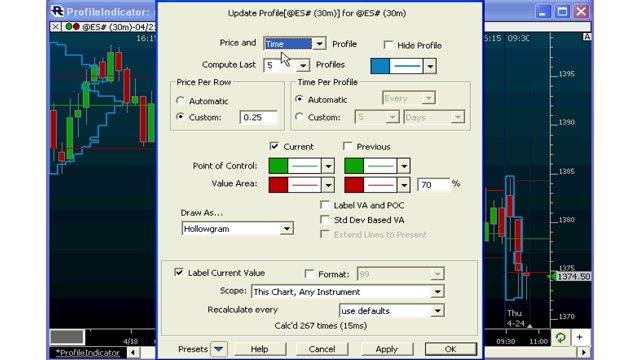
Task: Click scroll-left arrow next to ProfileIndicator tab
Action: click(x=133, y=352)
